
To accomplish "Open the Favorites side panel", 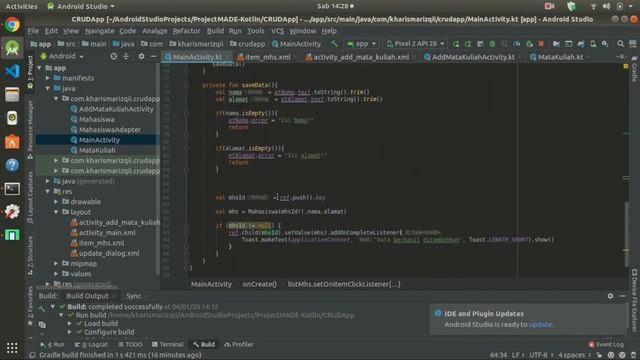I will pos(30,306).
